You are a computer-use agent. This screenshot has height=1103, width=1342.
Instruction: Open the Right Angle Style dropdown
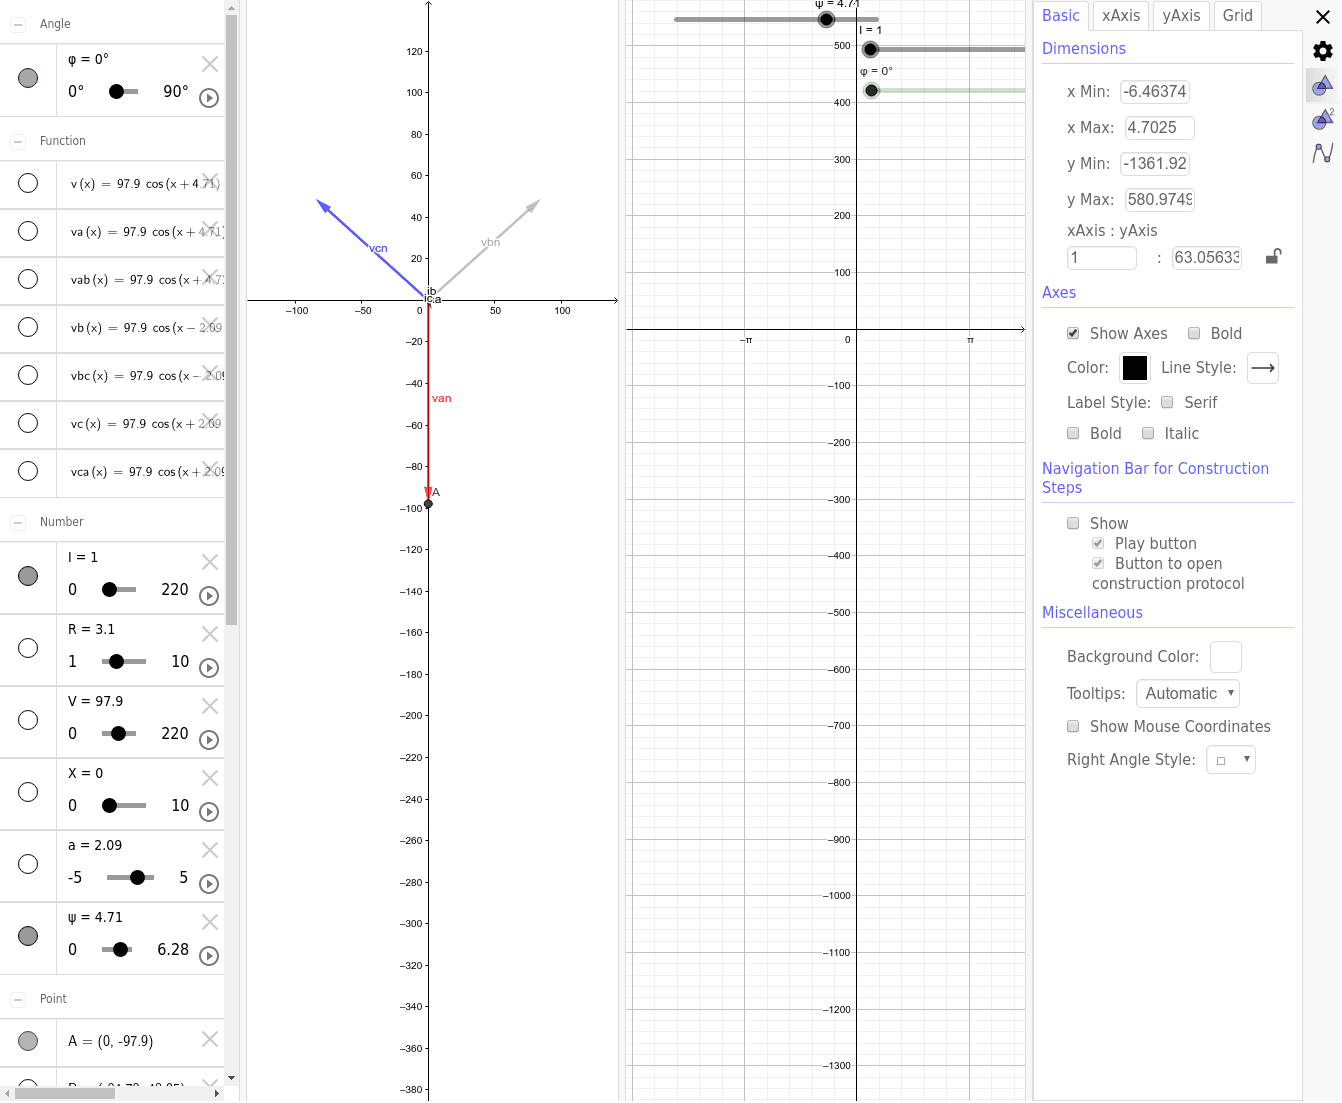pos(1230,759)
